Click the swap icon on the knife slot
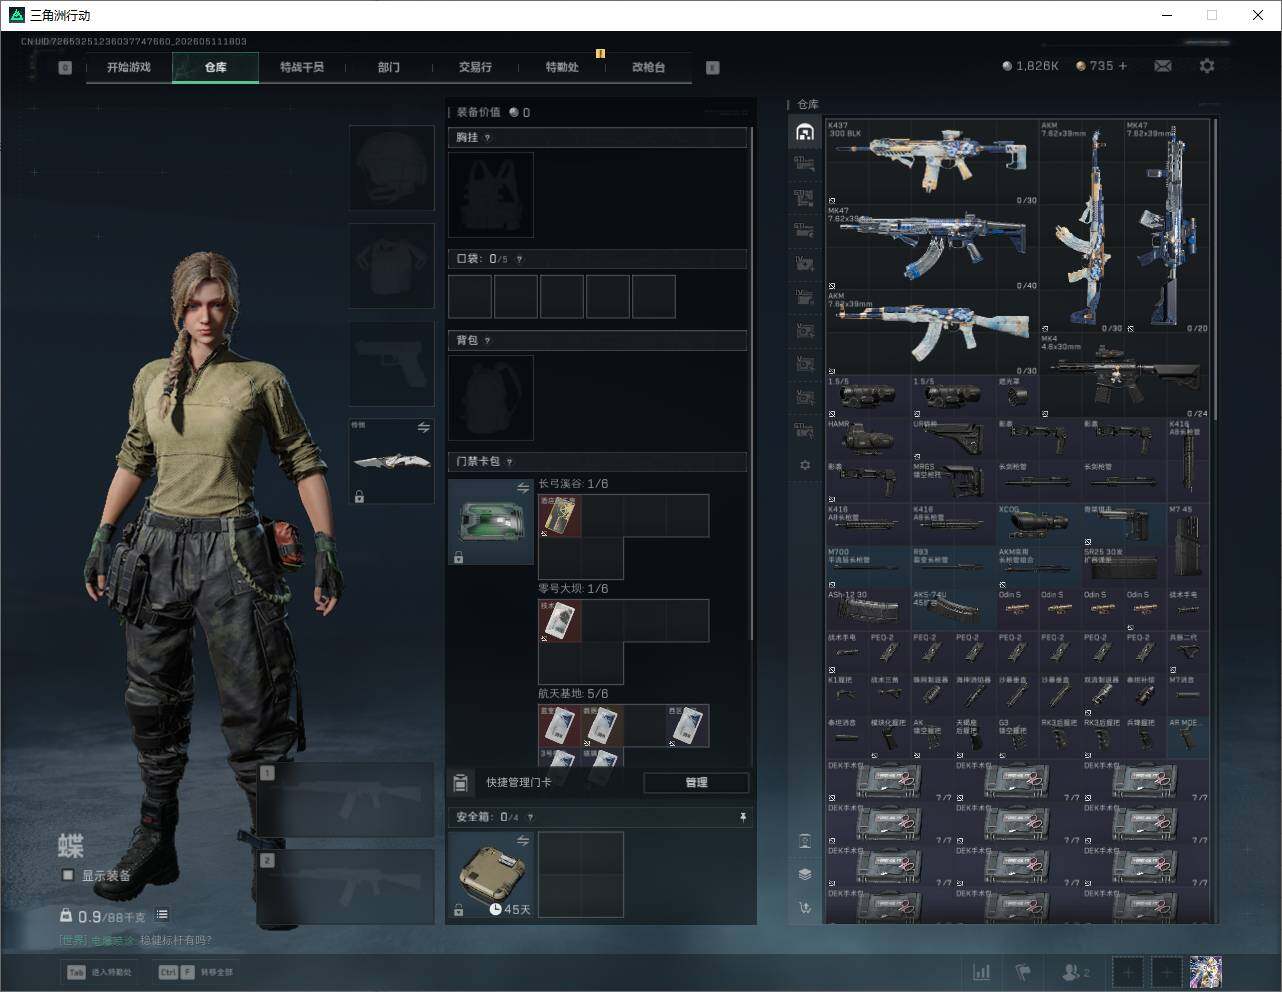The width and height of the screenshot is (1282, 992). tap(424, 428)
